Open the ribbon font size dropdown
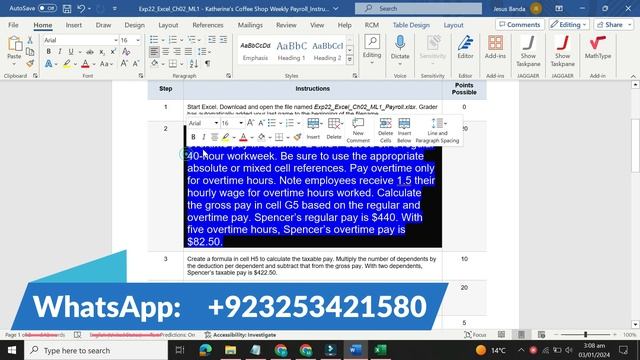 [138, 40]
